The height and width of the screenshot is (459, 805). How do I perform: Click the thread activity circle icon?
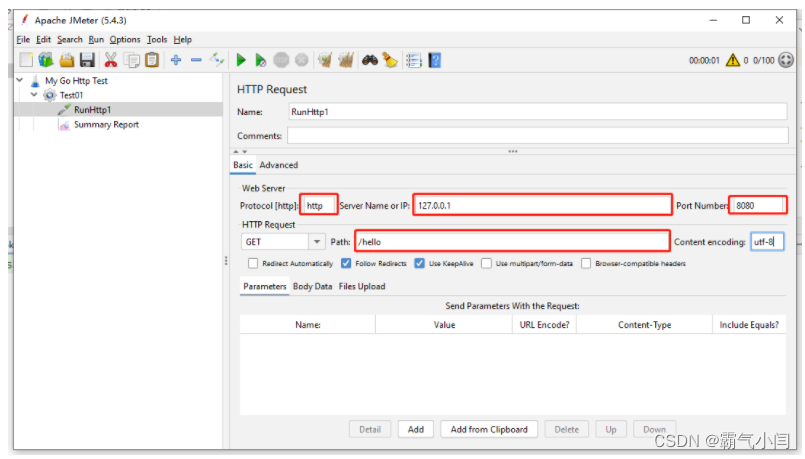pos(786,61)
